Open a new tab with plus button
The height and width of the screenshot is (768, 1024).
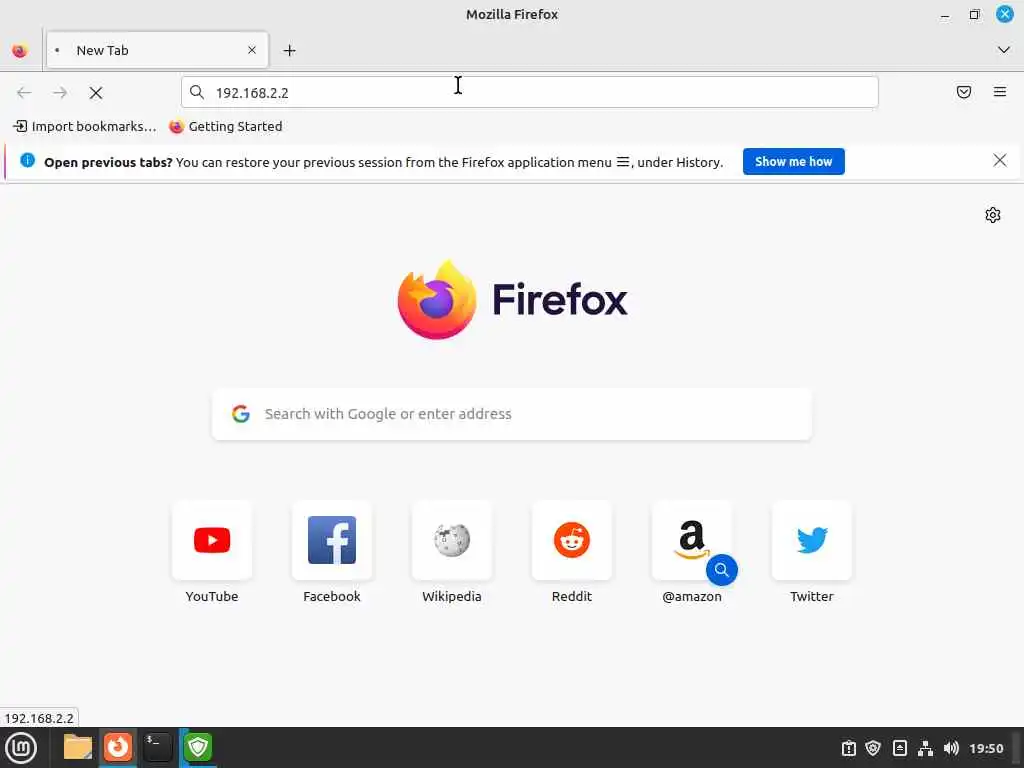289,50
